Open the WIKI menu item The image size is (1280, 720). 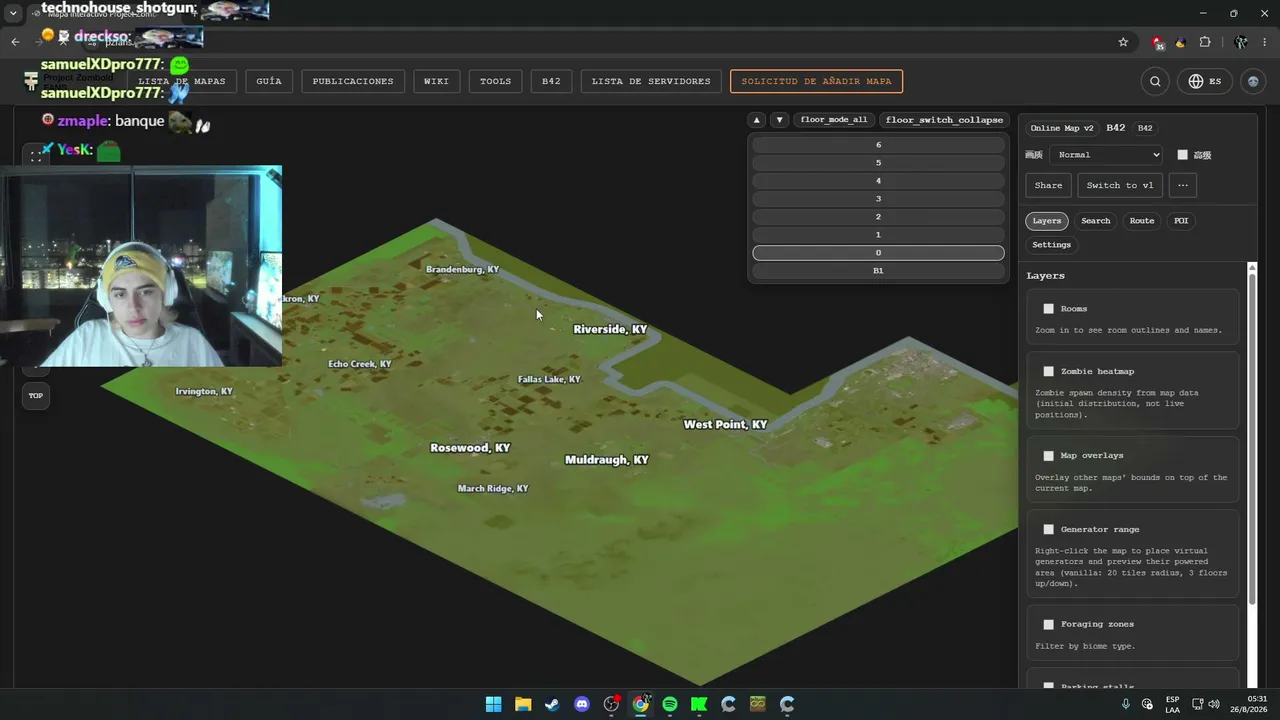[x=436, y=81]
